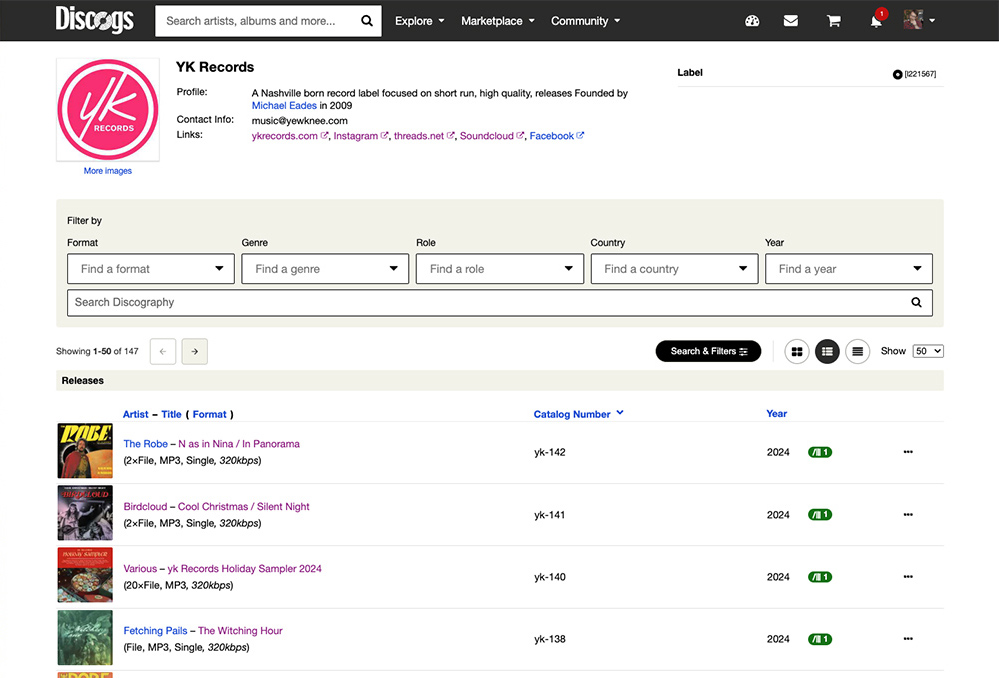This screenshot has height=678, width=999.
Task: Open the messages envelope icon
Action: coord(791,21)
